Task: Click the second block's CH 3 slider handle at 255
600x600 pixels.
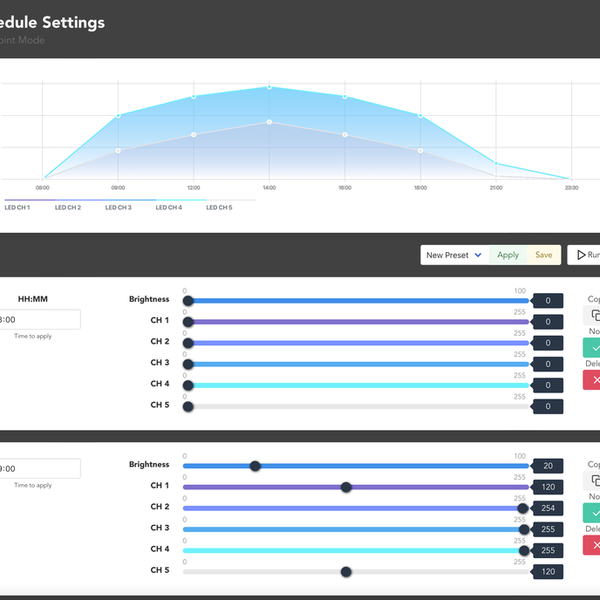Action: 524,530
